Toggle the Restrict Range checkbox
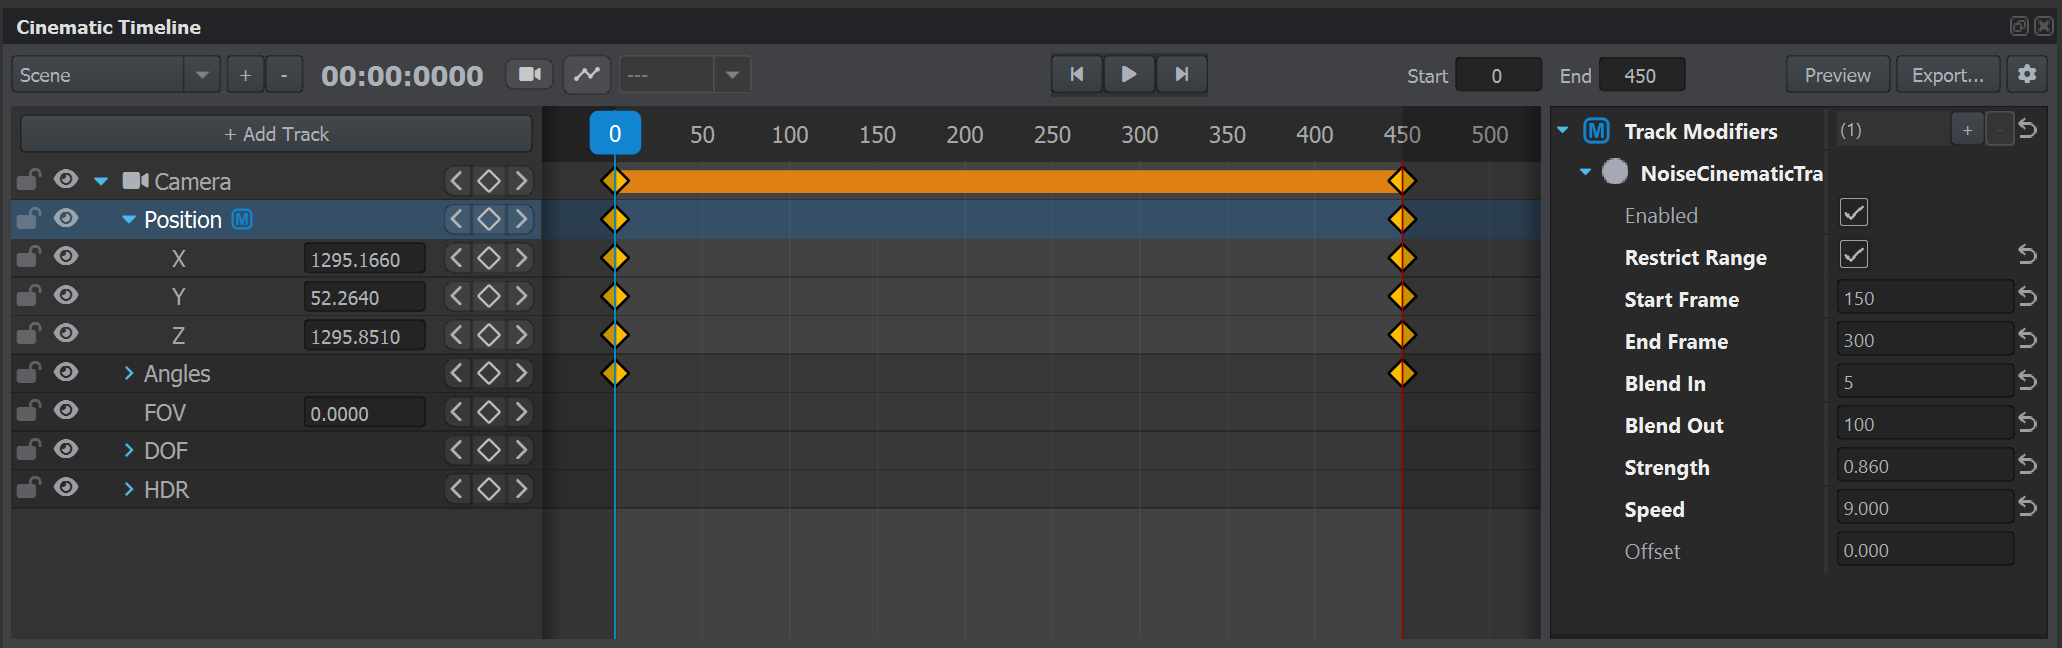 [1854, 255]
